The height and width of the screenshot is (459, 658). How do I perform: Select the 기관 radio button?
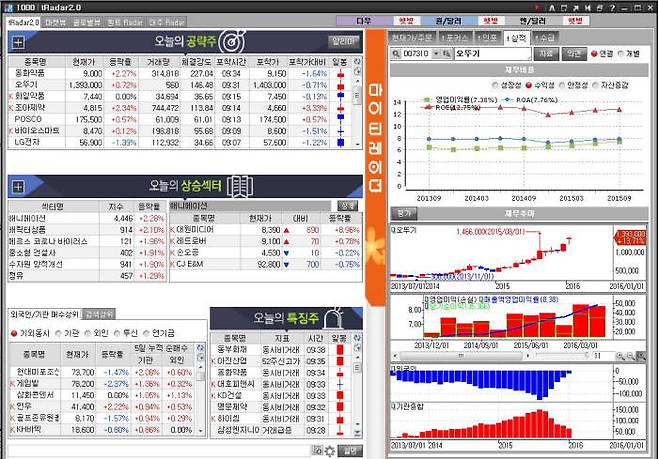pyautogui.click(x=58, y=334)
